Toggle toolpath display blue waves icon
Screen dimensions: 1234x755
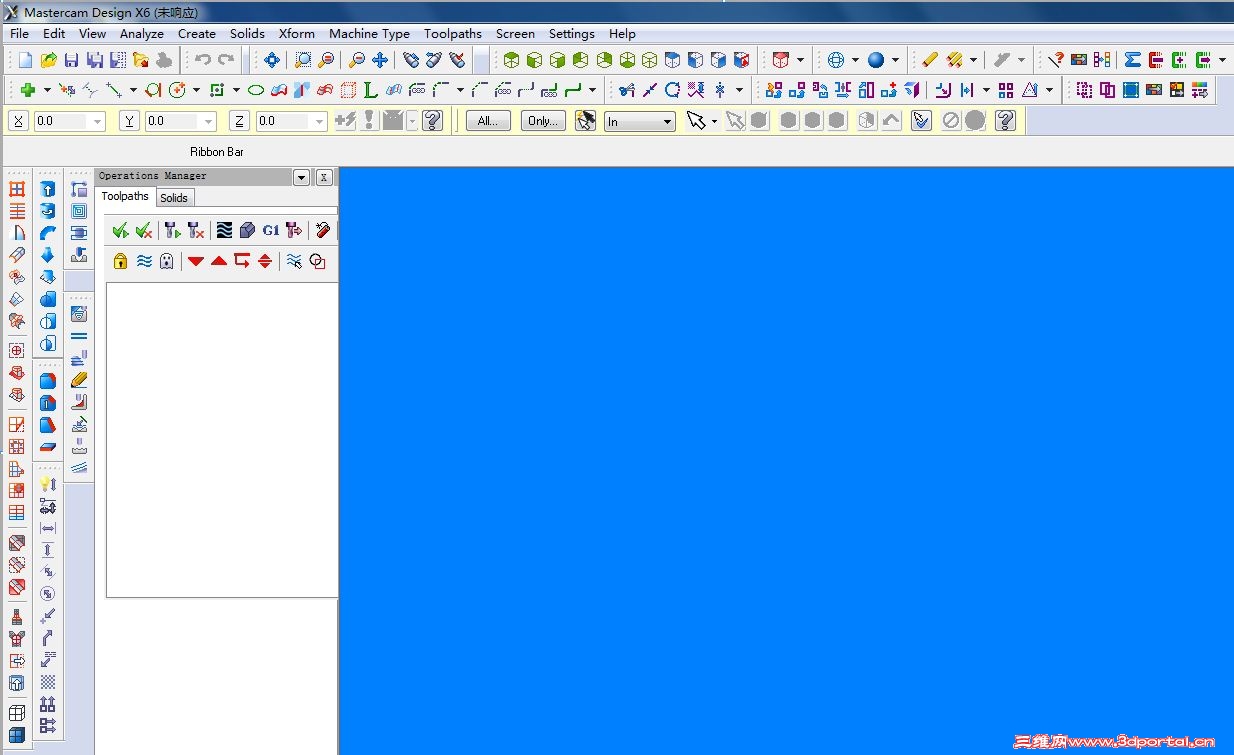pos(144,261)
